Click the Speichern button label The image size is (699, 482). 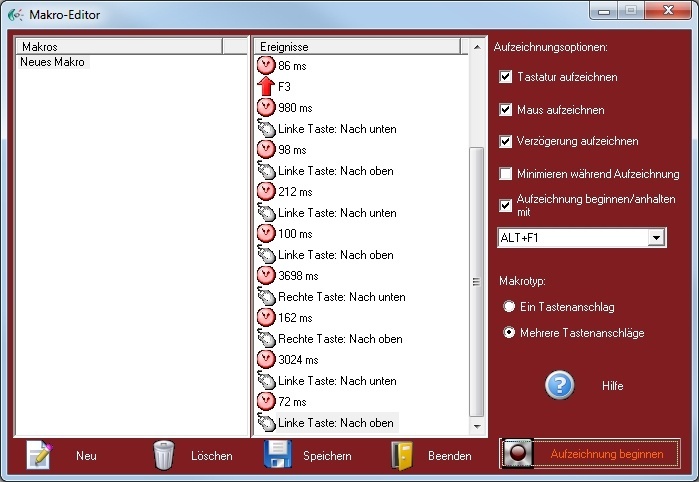[327, 456]
